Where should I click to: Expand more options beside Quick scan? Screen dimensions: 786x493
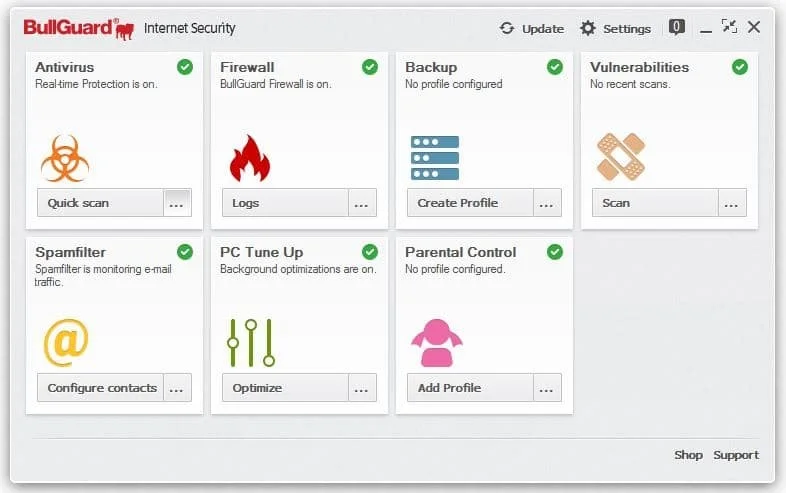tap(177, 203)
